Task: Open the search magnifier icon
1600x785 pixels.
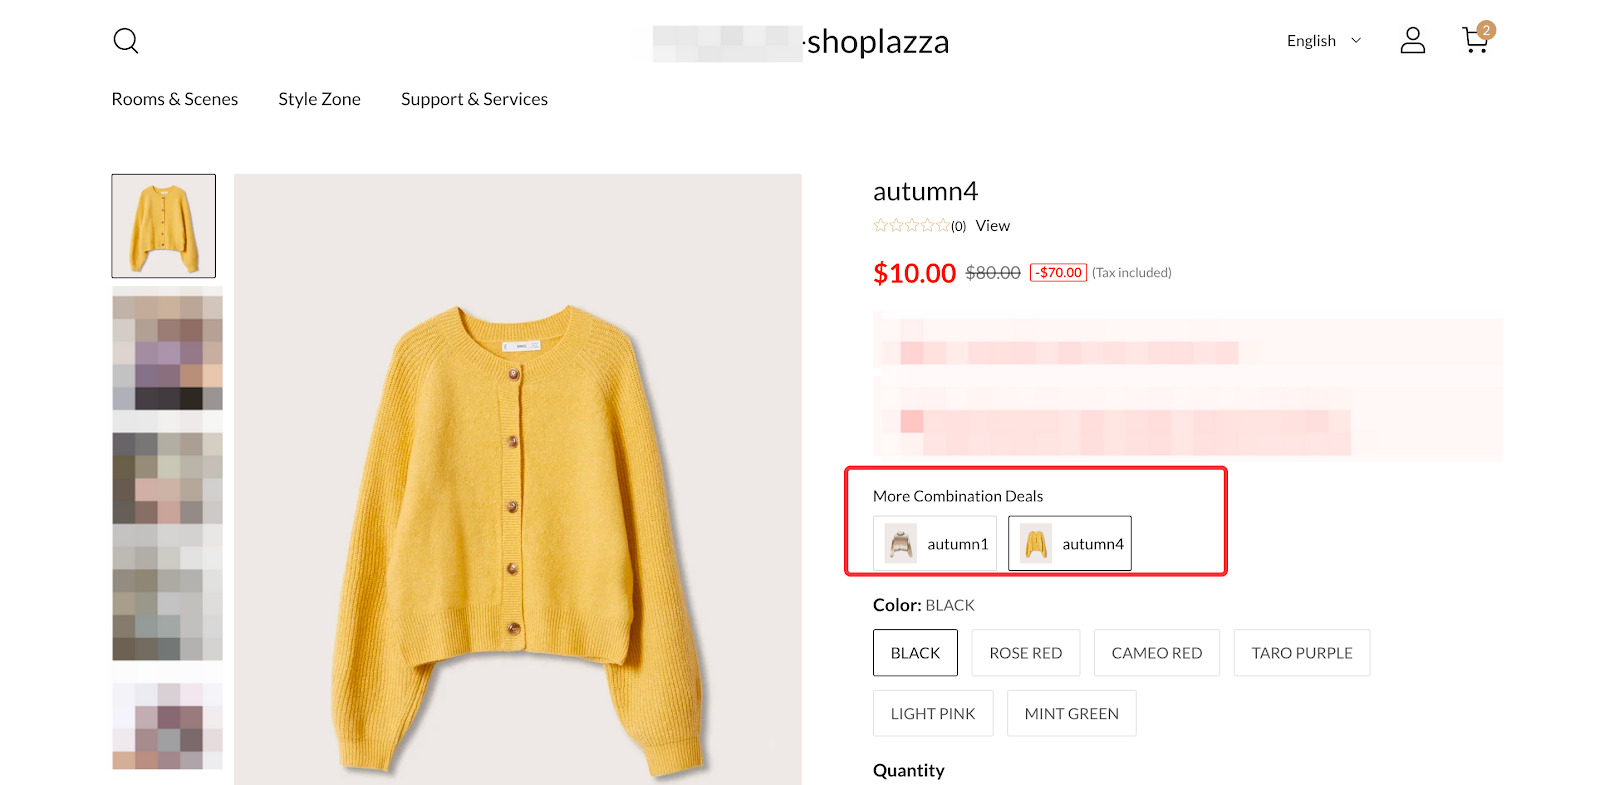Action: point(126,41)
